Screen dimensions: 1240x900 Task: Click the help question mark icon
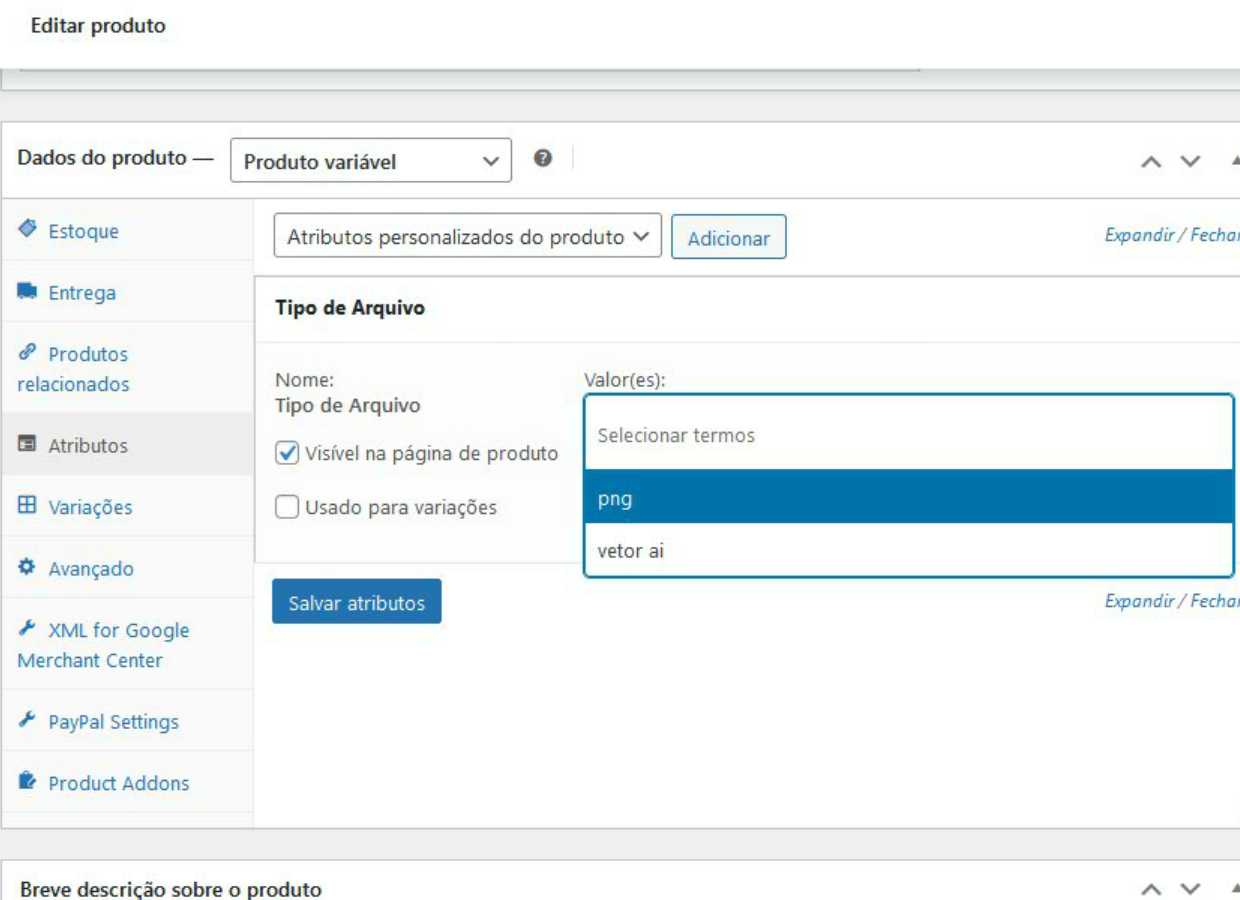[x=543, y=159]
